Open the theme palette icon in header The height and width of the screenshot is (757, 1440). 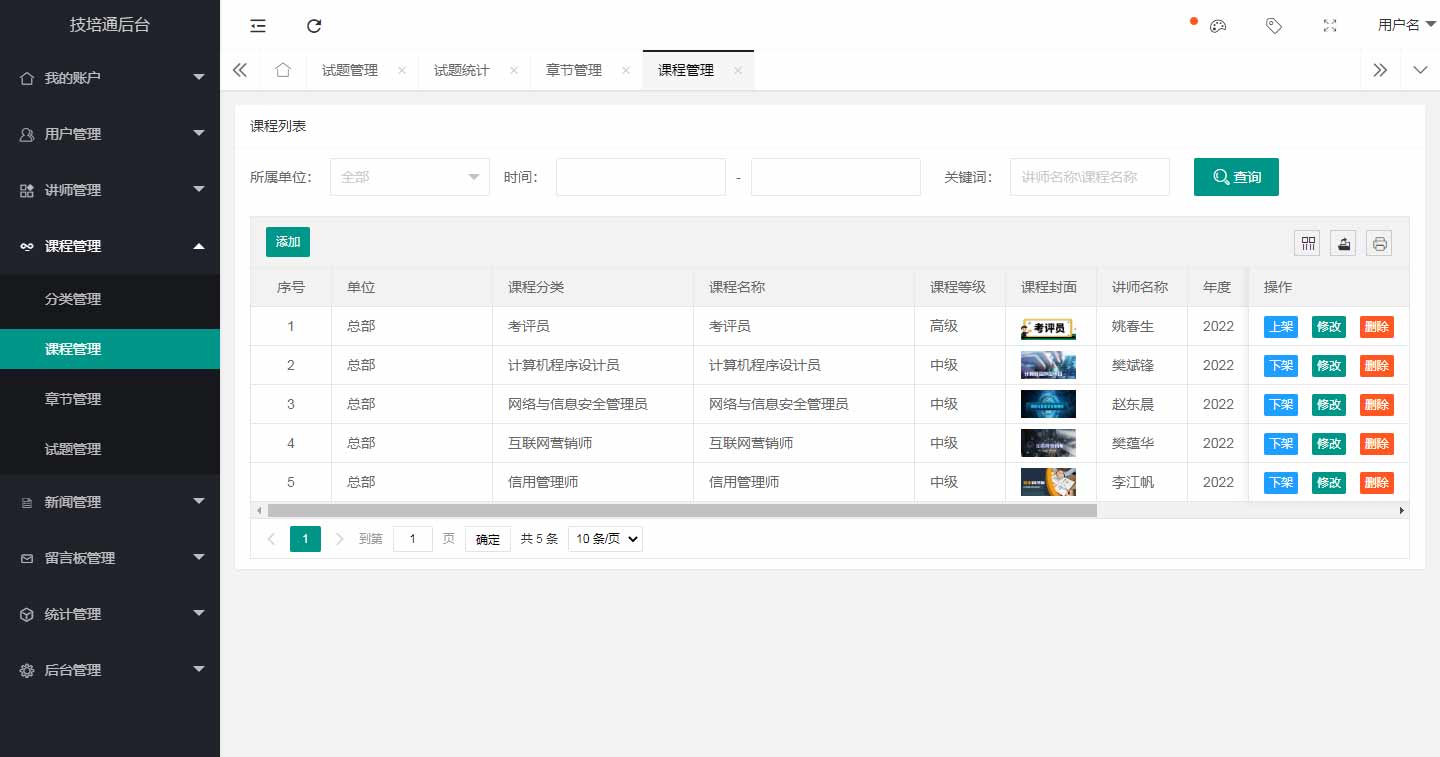pyautogui.click(x=1217, y=25)
